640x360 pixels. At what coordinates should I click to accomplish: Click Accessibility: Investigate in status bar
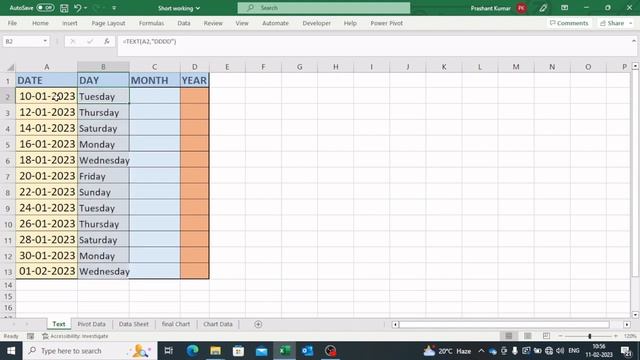76,336
